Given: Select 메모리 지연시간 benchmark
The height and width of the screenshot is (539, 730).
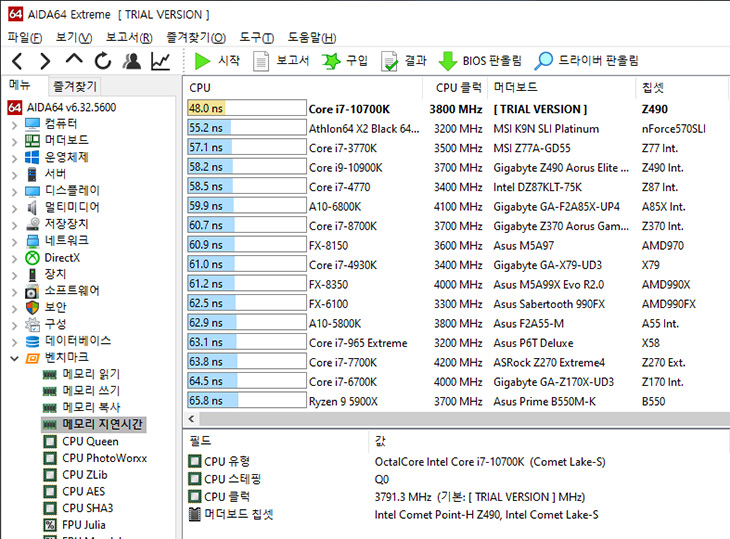Looking at the screenshot, I should coord(102,424).
